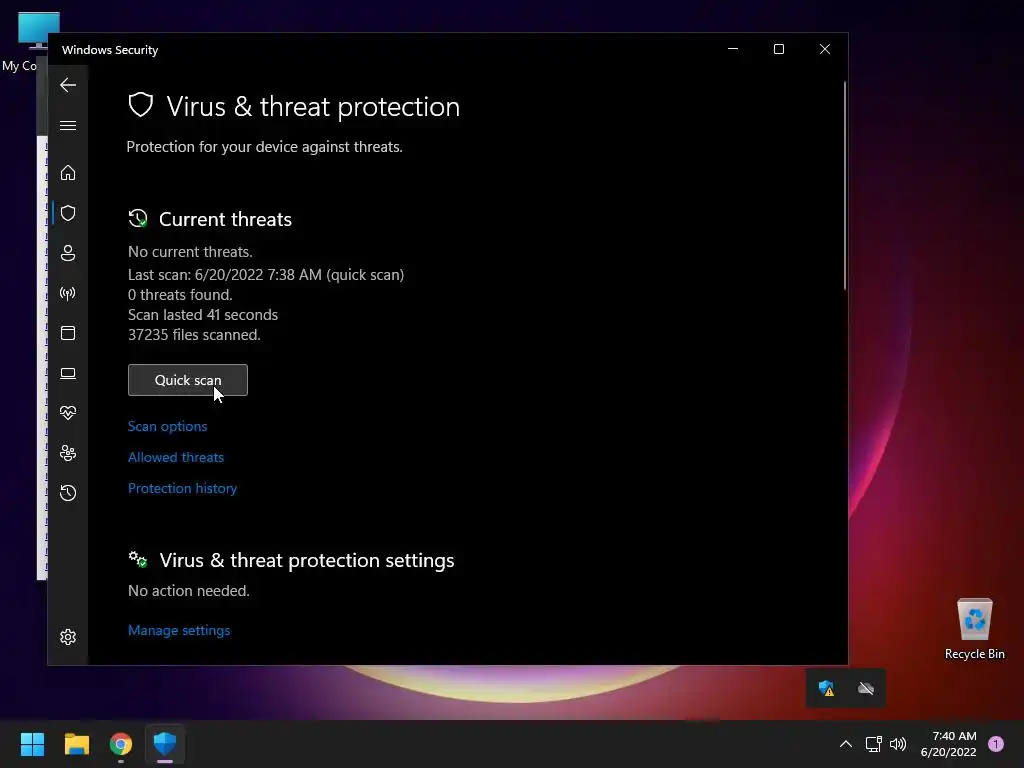Click the Virus & threat protection settings gear icon
This screenshot has height=768, width=1024.
coord(138,560)
